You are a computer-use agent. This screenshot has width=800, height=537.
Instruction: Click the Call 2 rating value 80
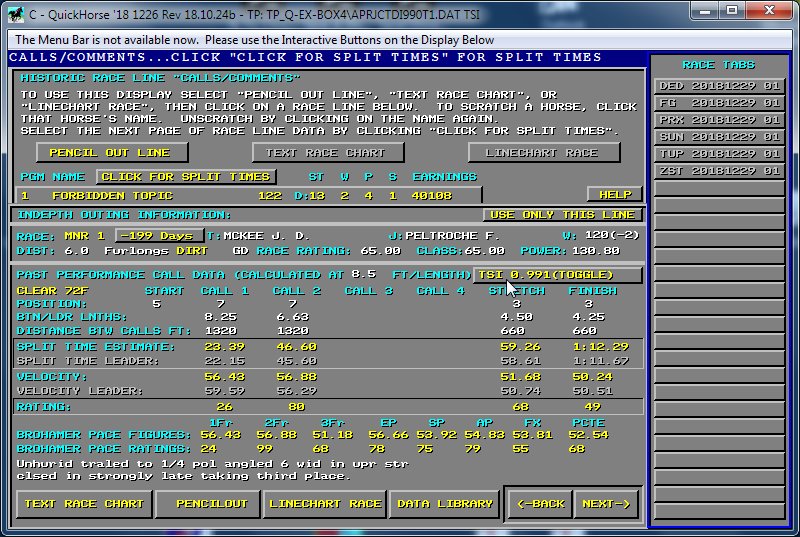pos(296,407)
